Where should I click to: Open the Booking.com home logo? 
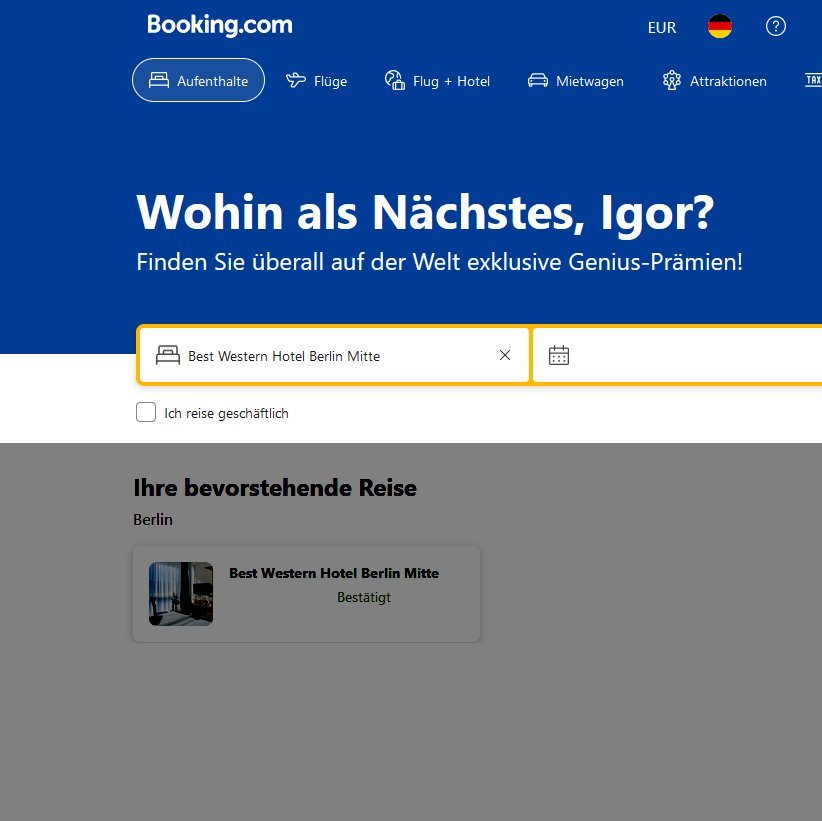220,25
